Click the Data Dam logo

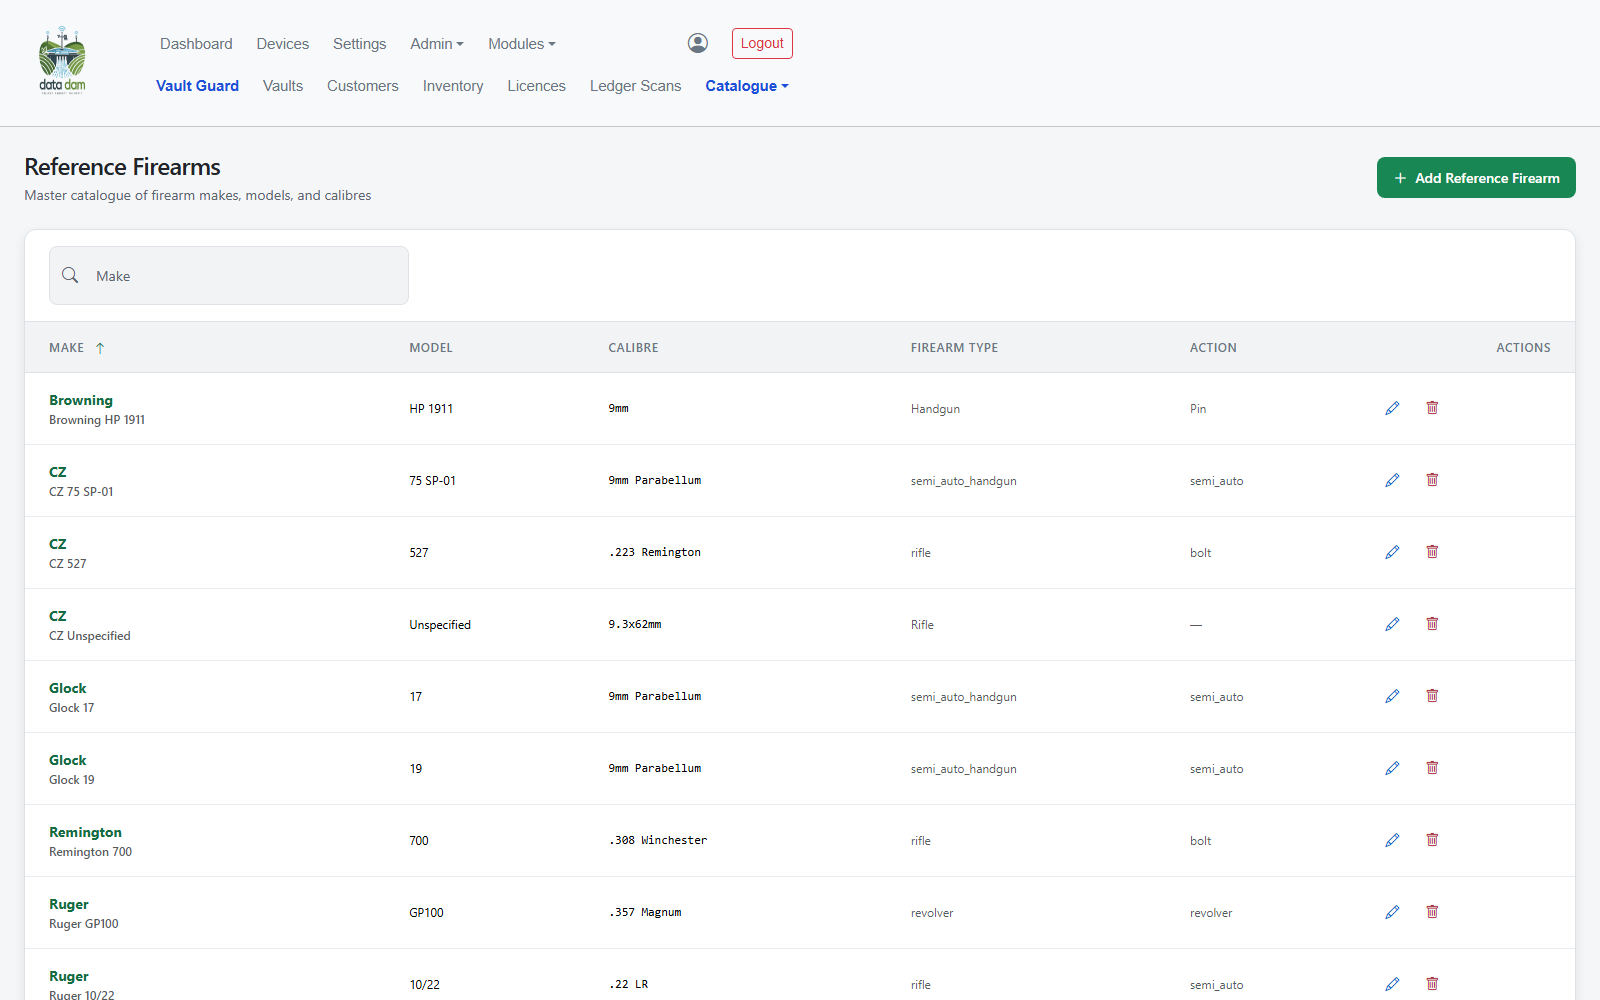pos(62,60)
